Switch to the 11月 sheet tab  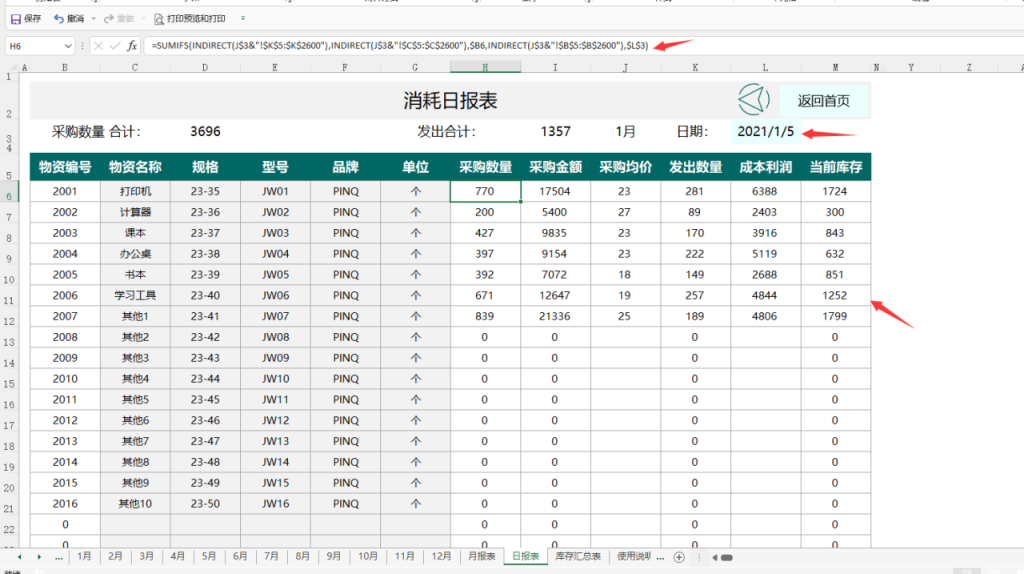pyautogui.click(x=404, y=556)
